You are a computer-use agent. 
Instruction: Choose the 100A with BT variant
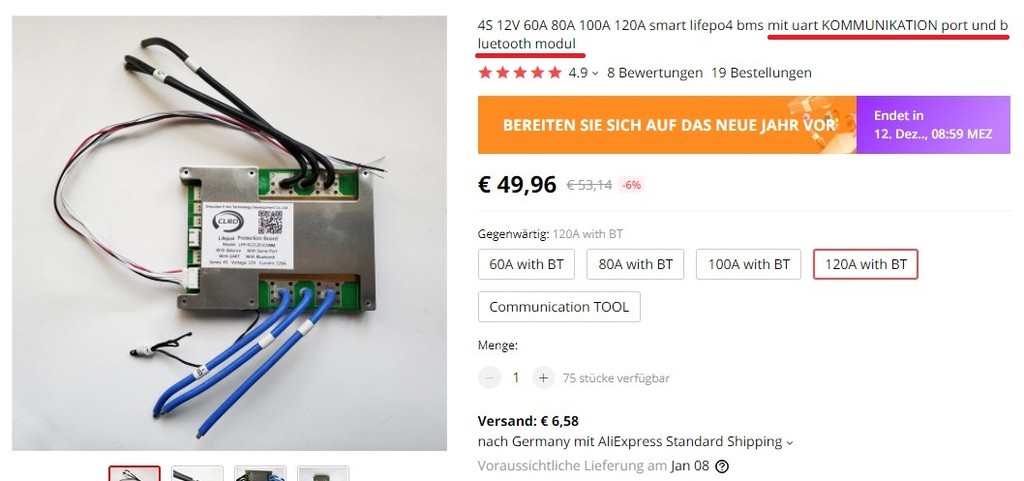click(x=748, y=264)
